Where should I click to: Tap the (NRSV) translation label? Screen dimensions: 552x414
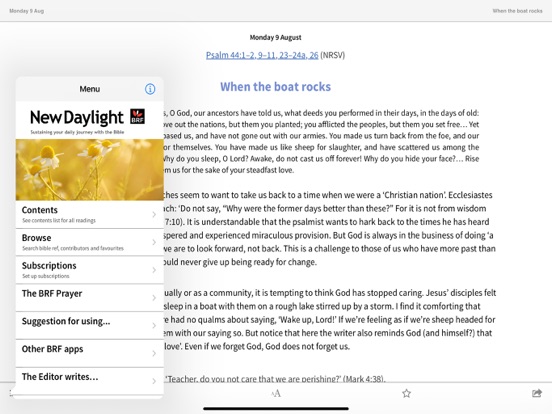point(332,55)
